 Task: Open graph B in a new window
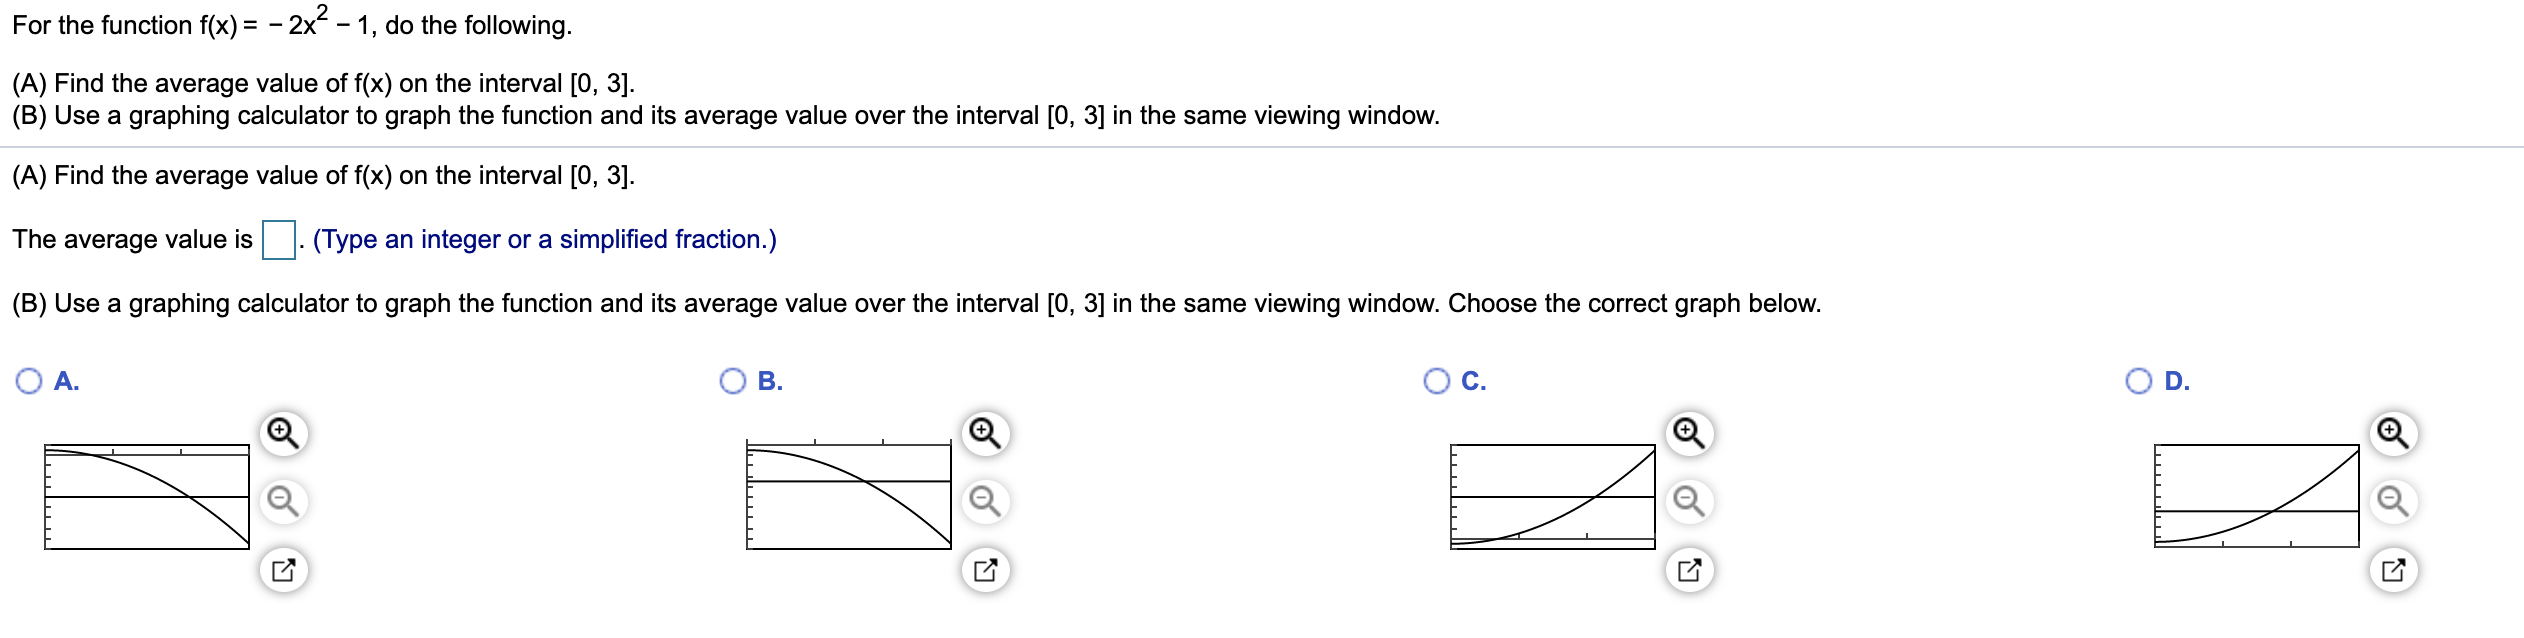click(x=986, y=569)
